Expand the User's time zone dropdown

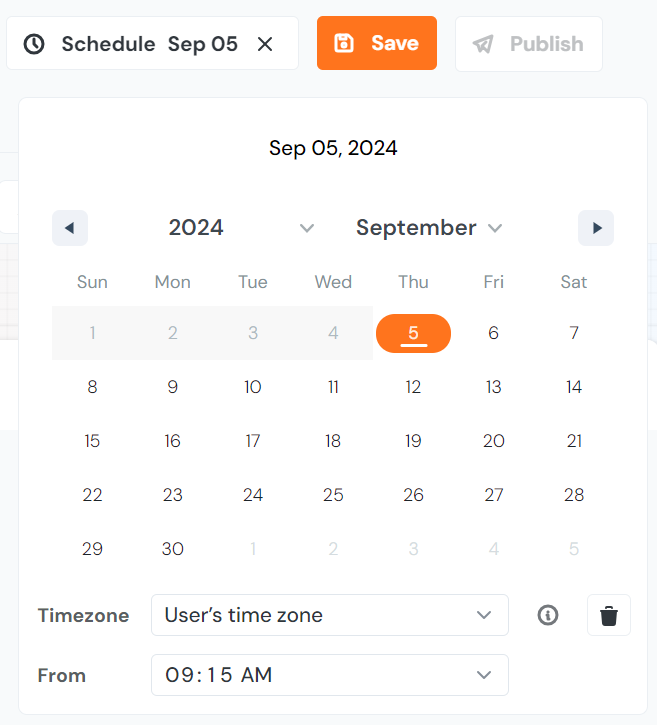(x=329, y=615)
